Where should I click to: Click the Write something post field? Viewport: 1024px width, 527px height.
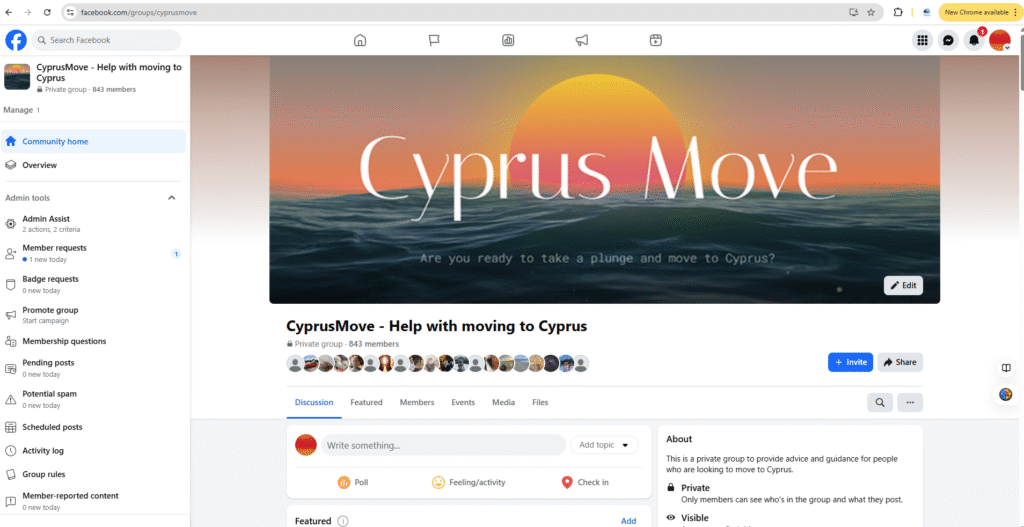pyautogui.click(x=443, y=445)
